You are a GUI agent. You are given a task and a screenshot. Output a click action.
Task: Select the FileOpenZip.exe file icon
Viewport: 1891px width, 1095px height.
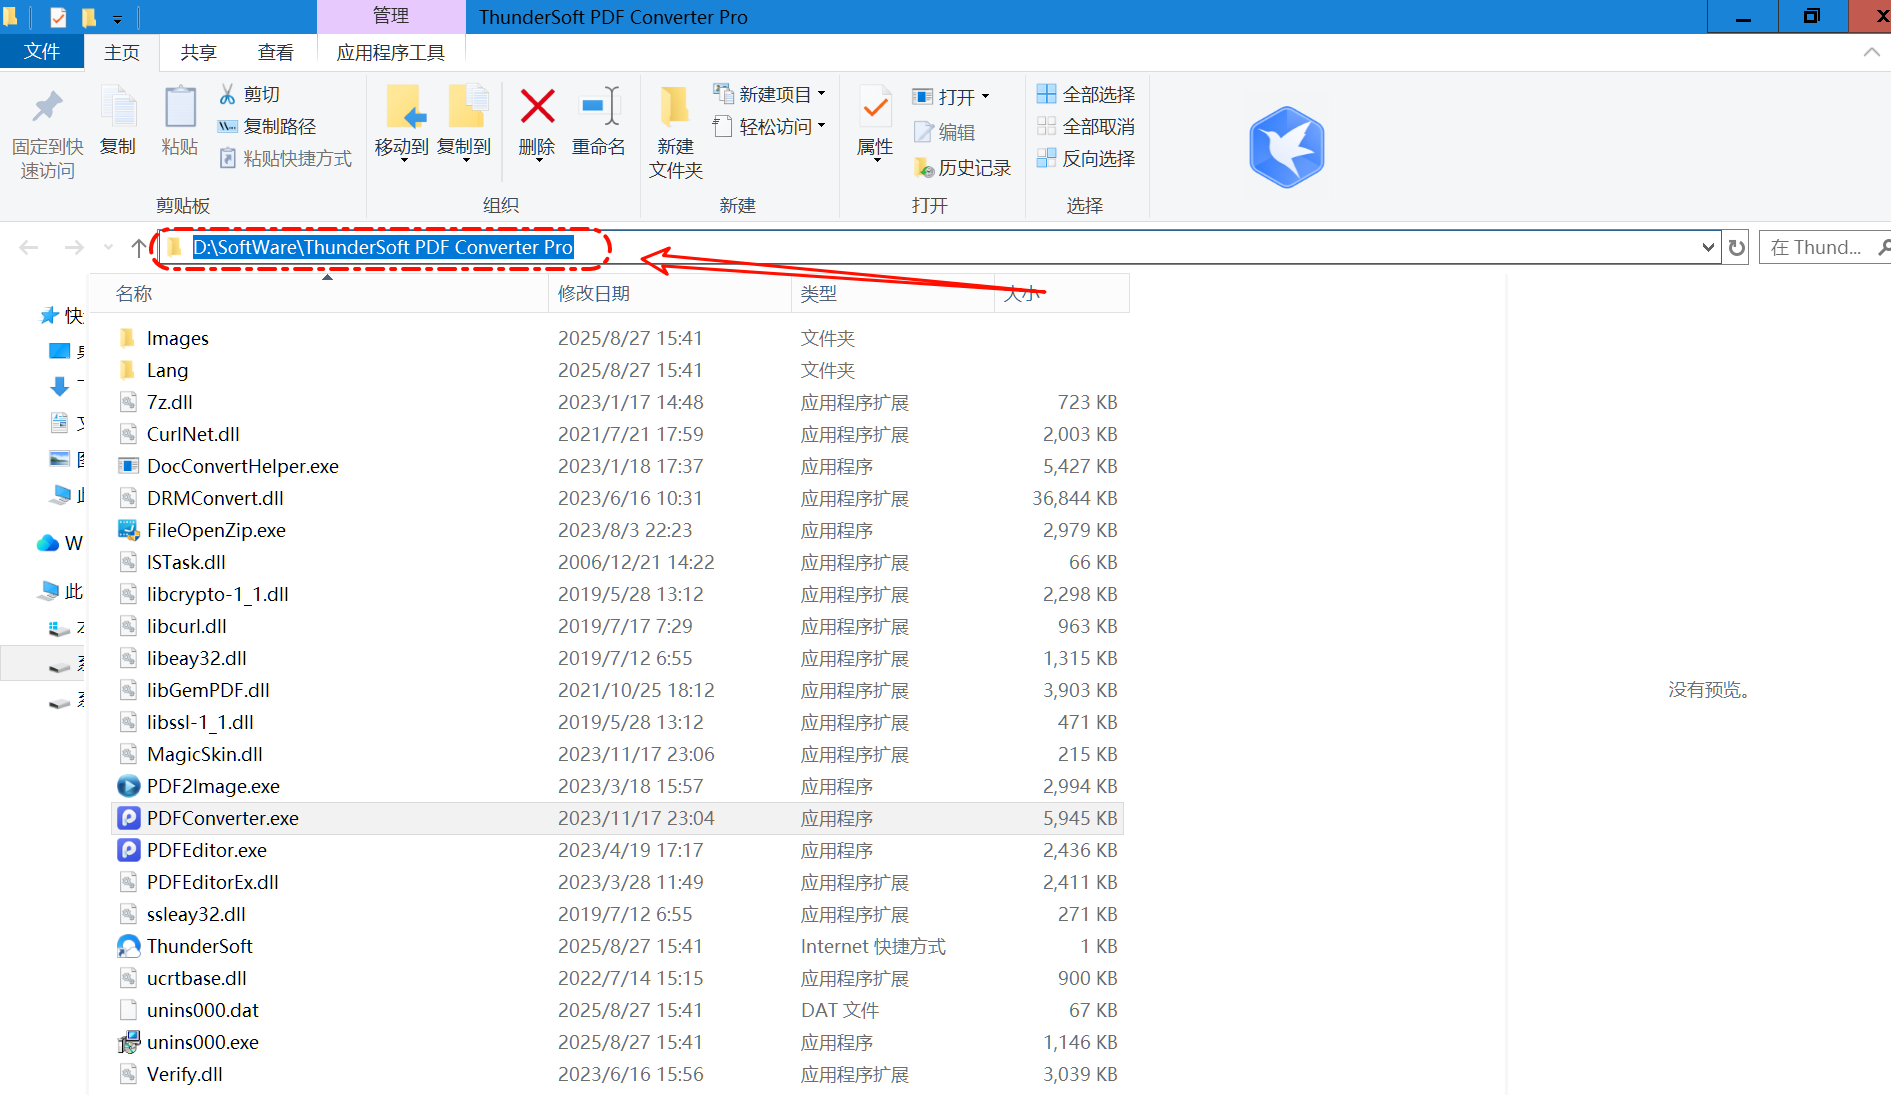(129, 530)
